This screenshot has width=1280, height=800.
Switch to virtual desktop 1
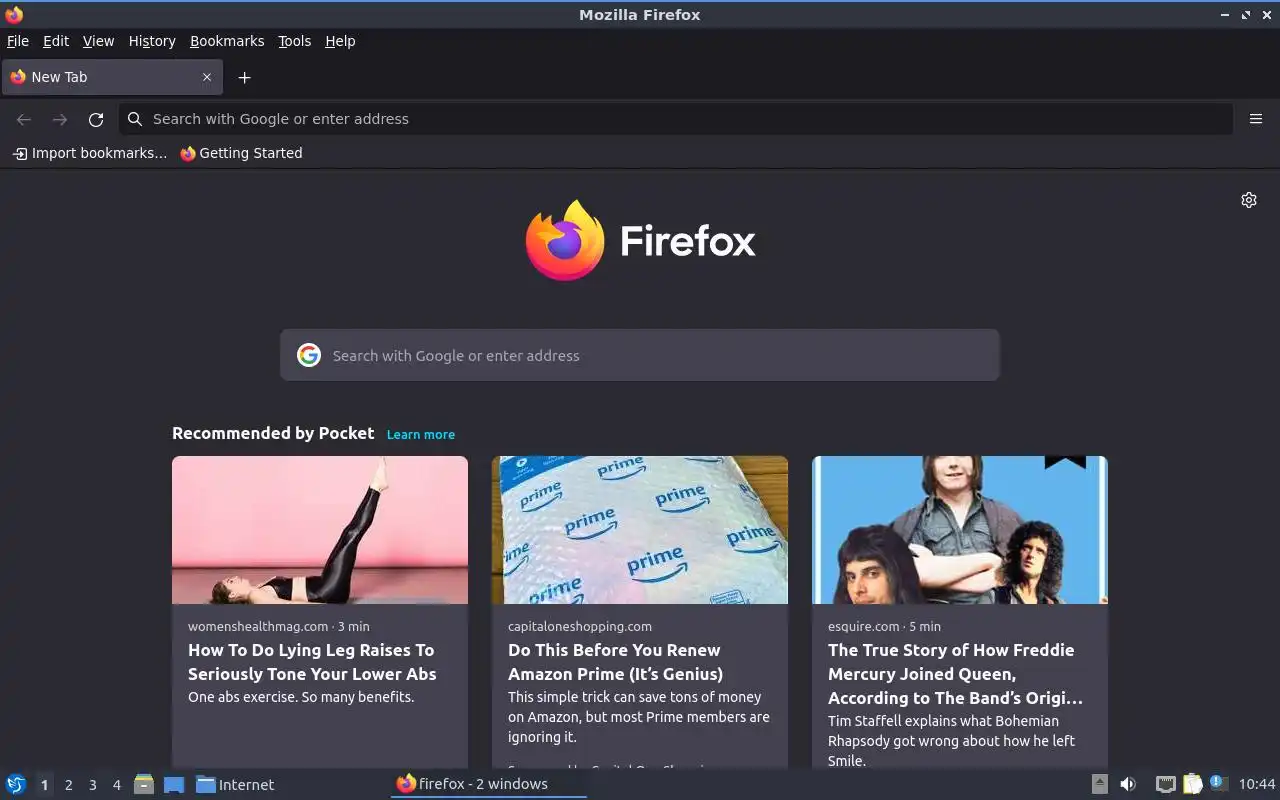click(44, 785)
